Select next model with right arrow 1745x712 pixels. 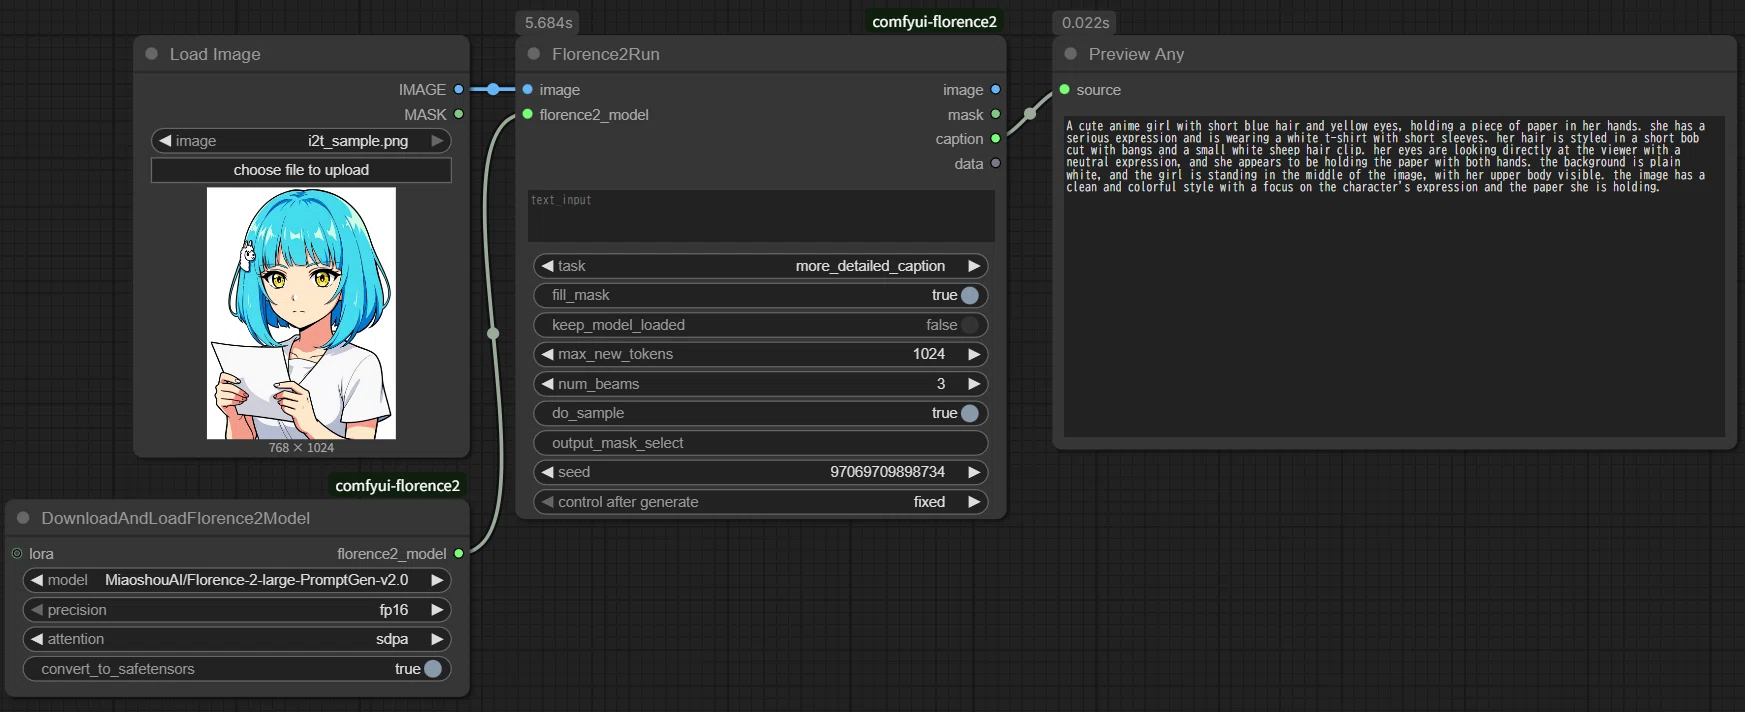(437, 580)
